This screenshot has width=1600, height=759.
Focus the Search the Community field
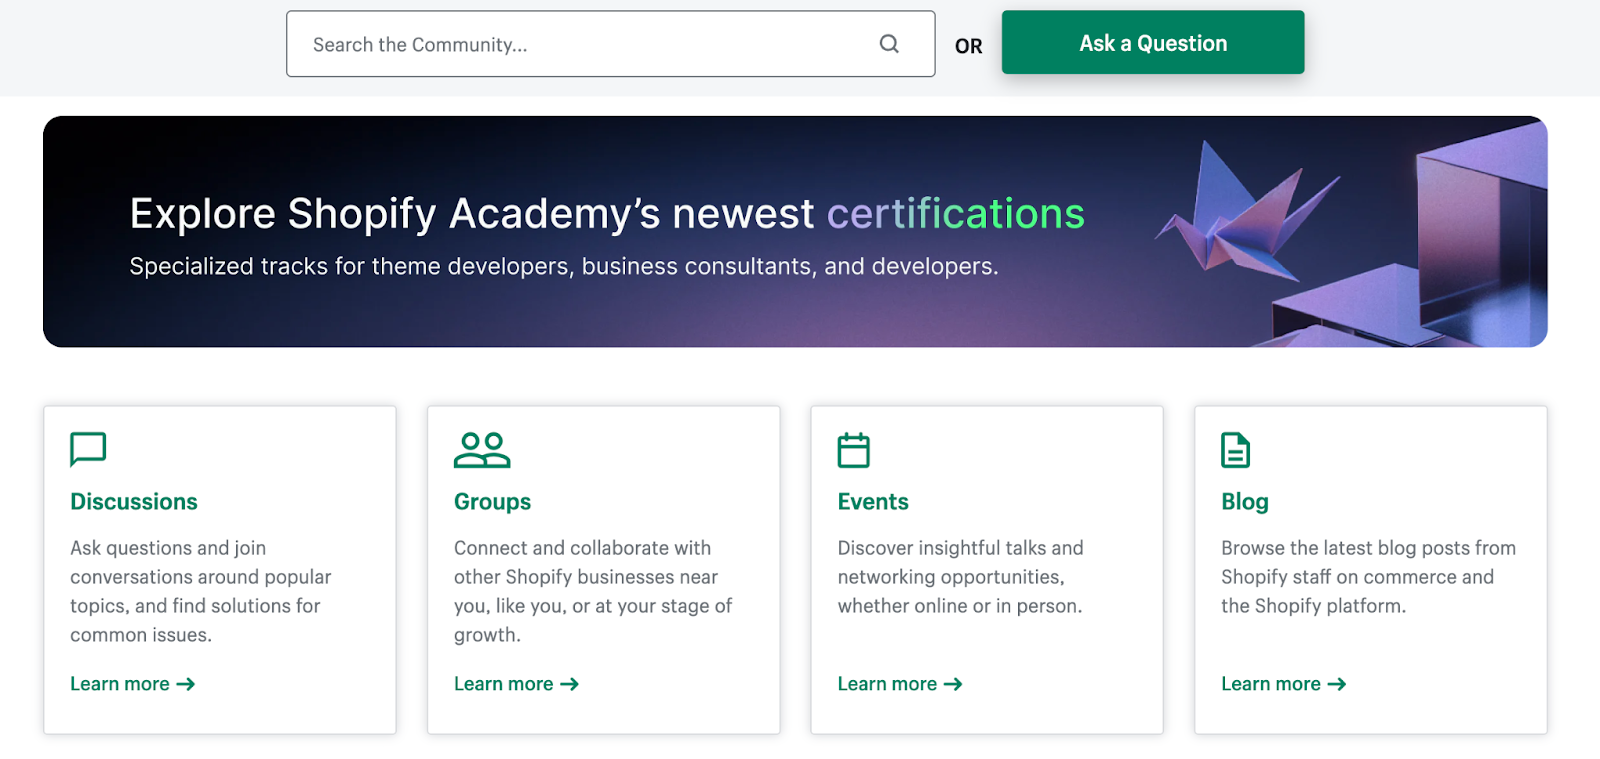[610, 44]
